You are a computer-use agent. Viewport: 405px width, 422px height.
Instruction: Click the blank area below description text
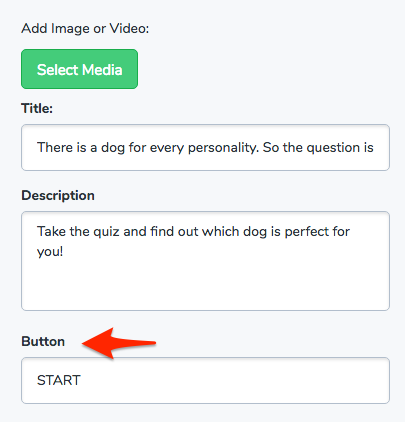[x=205, y=287]
